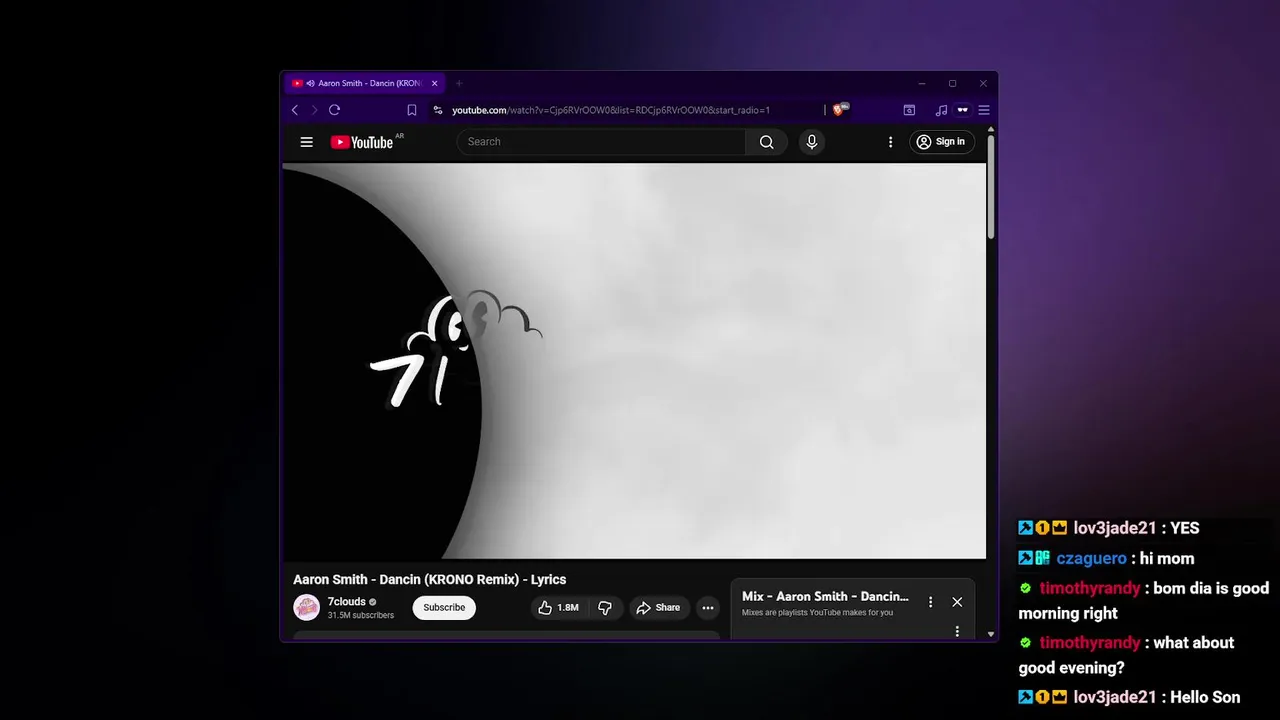This screenshot has width=1280, height=720.
Task: Click the '31.5M subscribers' text
Action: [361, 616]
